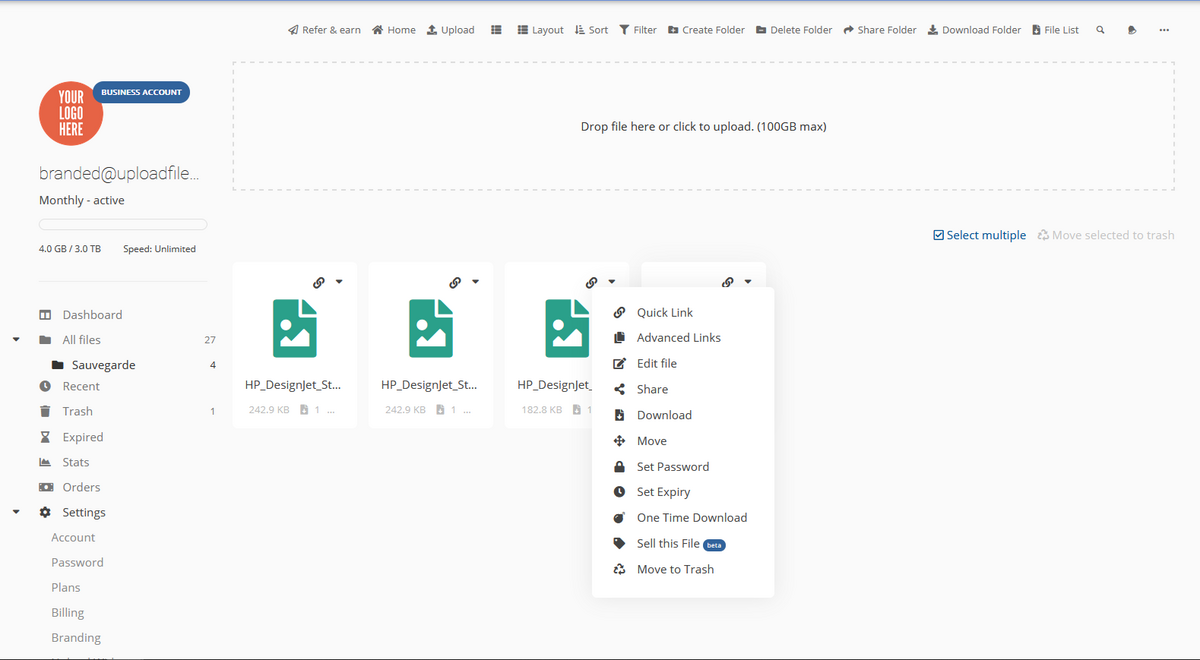This screenshot has width=1200, height=660.
Task: Click the Upload toolbar button
Action: 451,30
